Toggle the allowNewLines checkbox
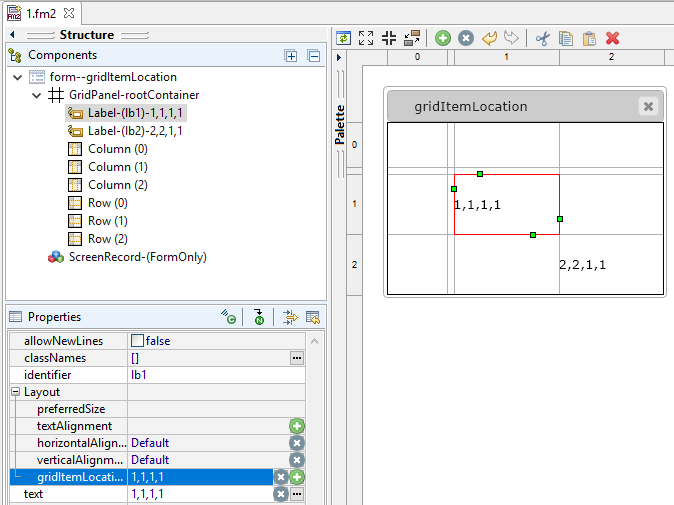The height and width of the screenshot is (505, 674). click(x=138, y=341)
